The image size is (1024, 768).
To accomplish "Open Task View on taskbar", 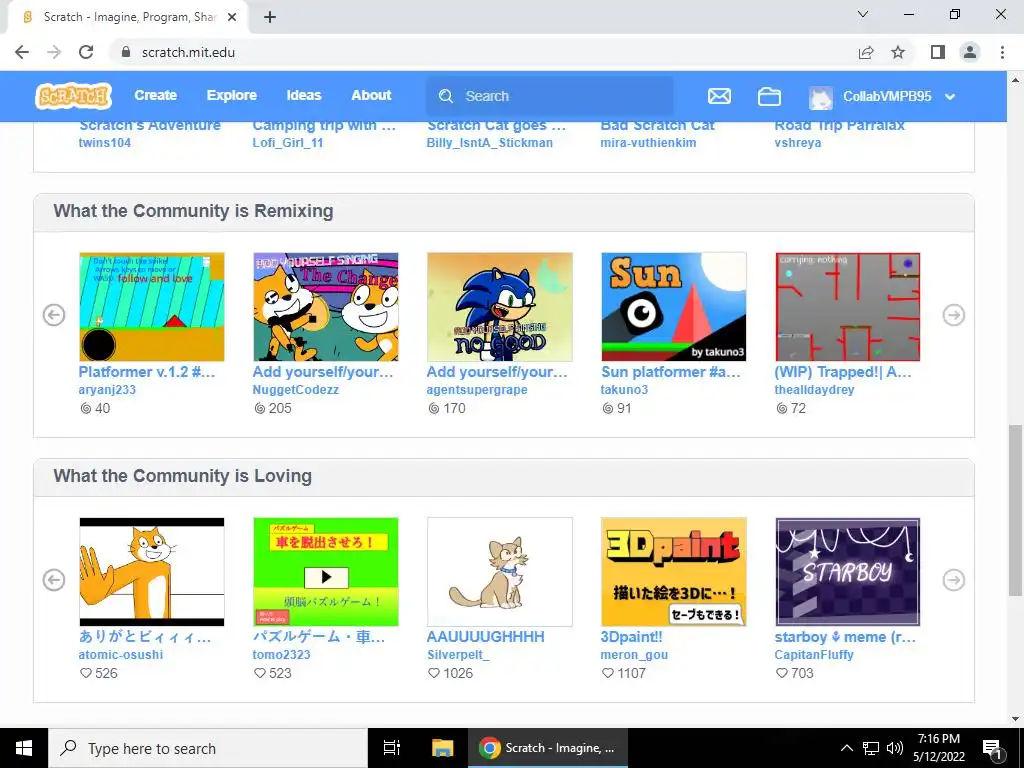I will 392,748.
